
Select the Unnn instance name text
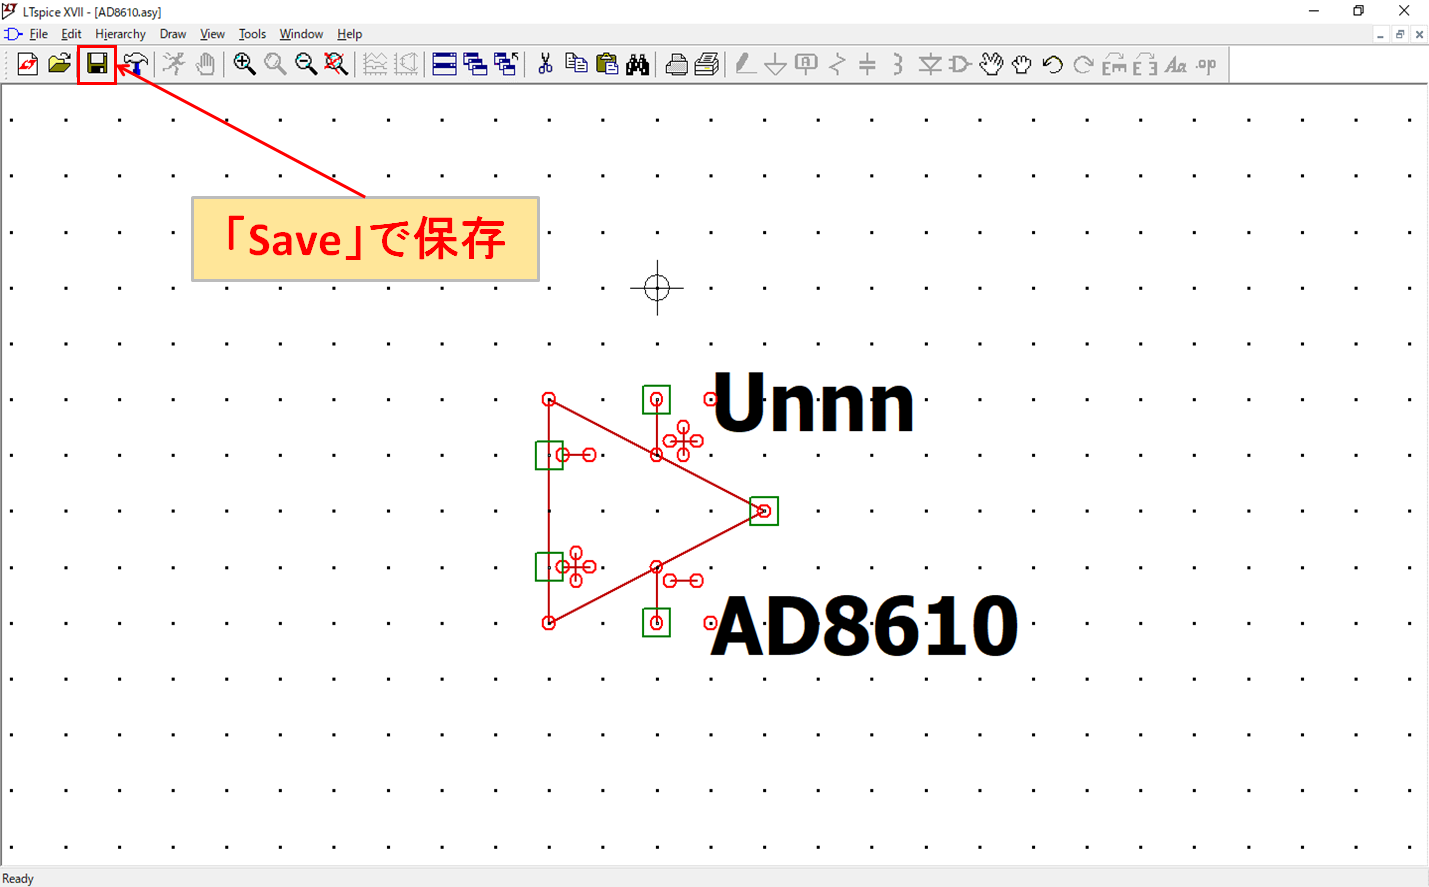[x=813, y=403]
